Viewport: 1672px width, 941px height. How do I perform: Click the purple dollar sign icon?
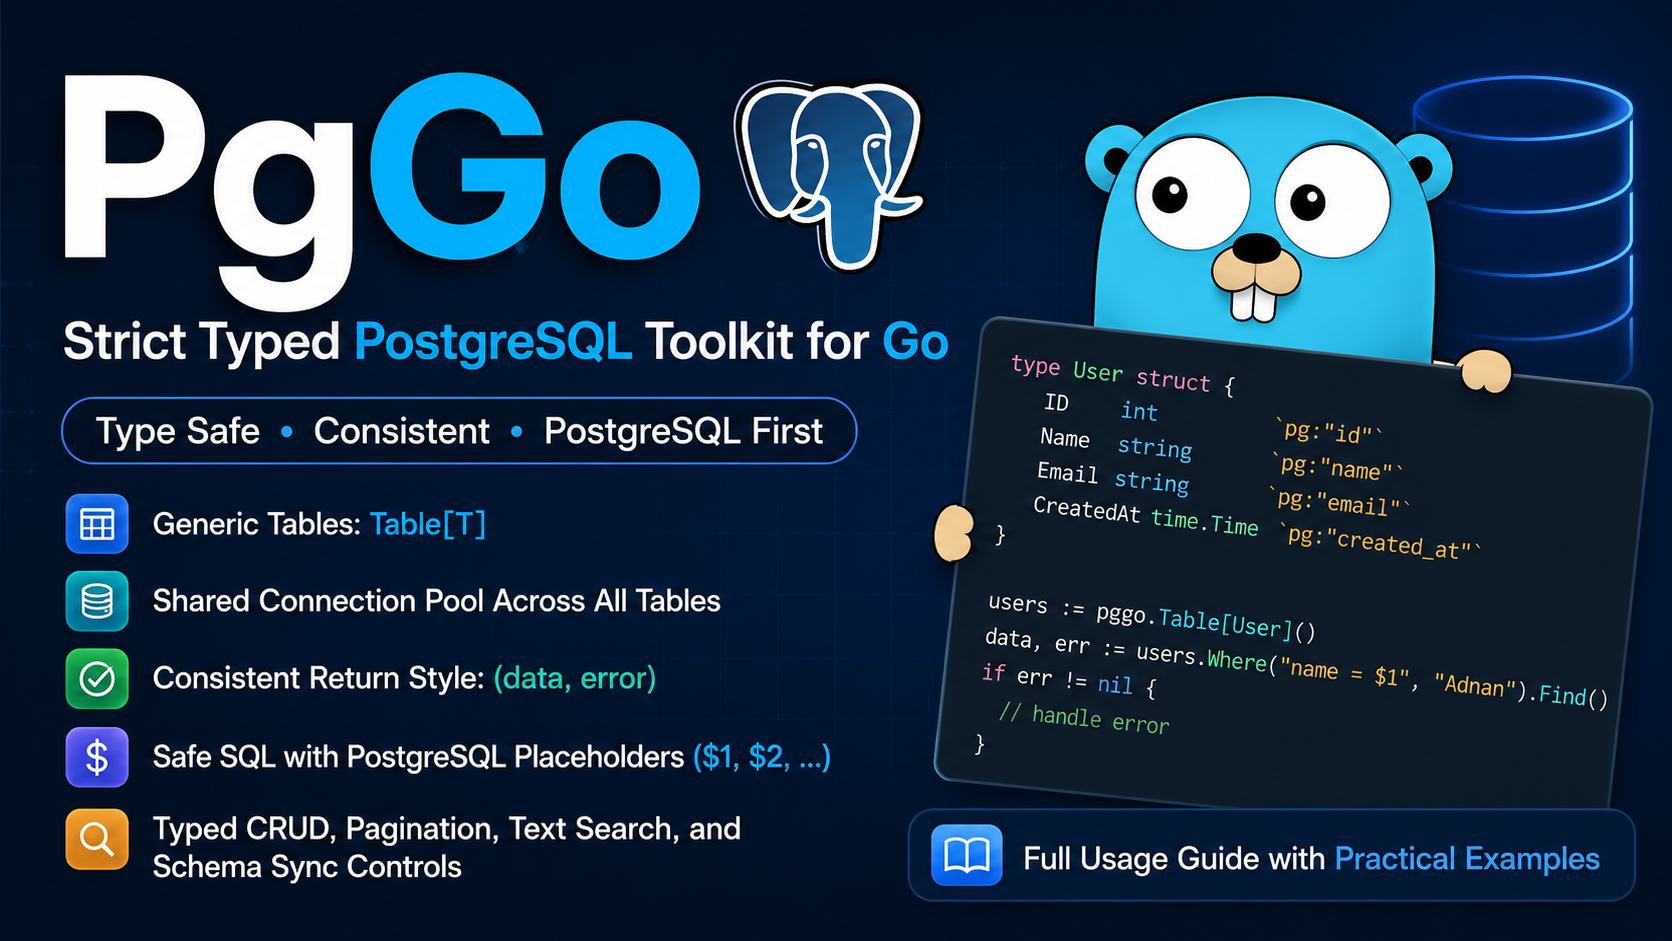pos(97,757)
